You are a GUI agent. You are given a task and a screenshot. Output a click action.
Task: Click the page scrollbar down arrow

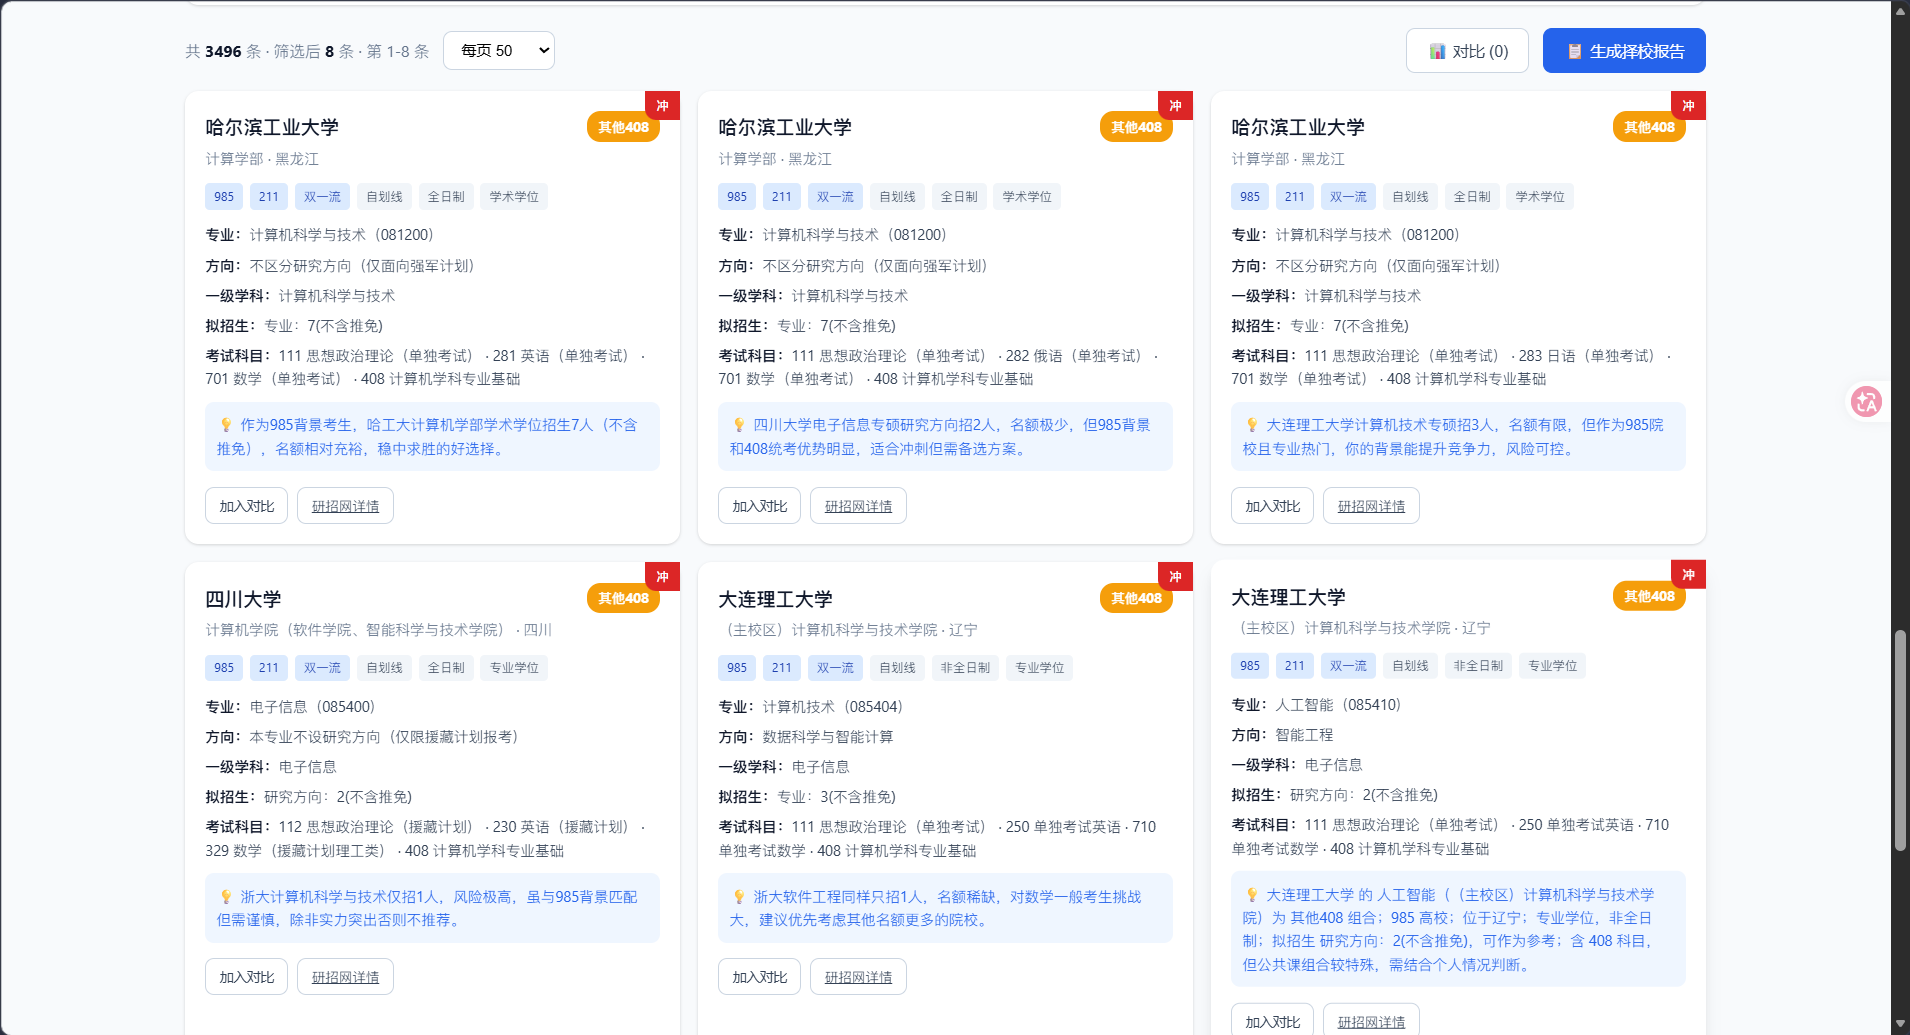coord(1901,1025)
